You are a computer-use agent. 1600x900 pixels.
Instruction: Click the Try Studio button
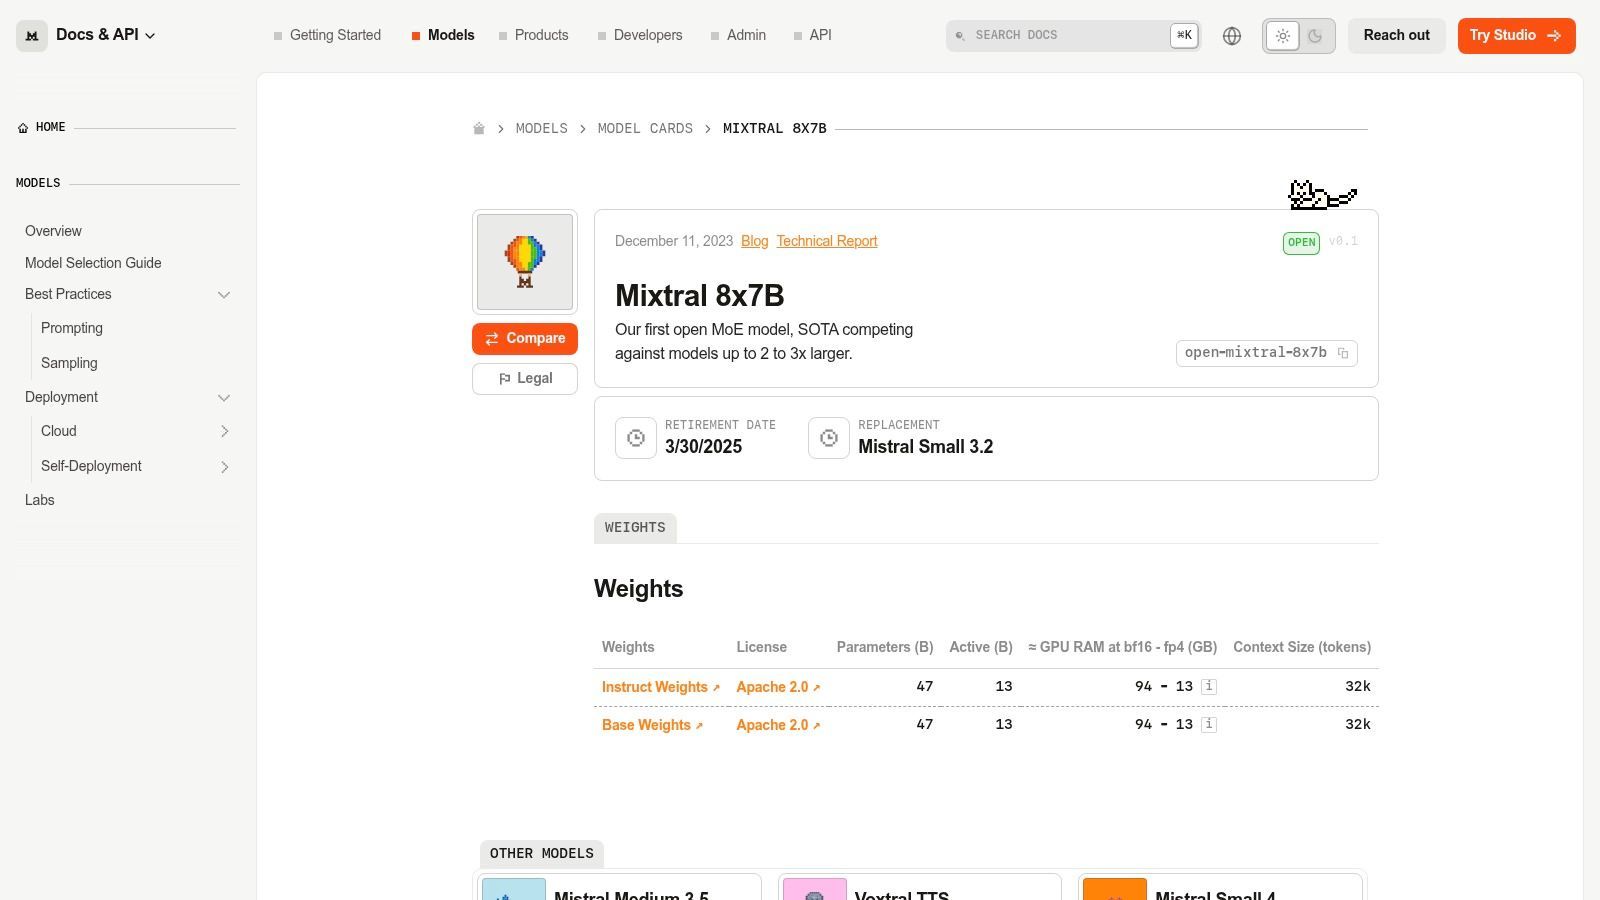(1516, 36)
